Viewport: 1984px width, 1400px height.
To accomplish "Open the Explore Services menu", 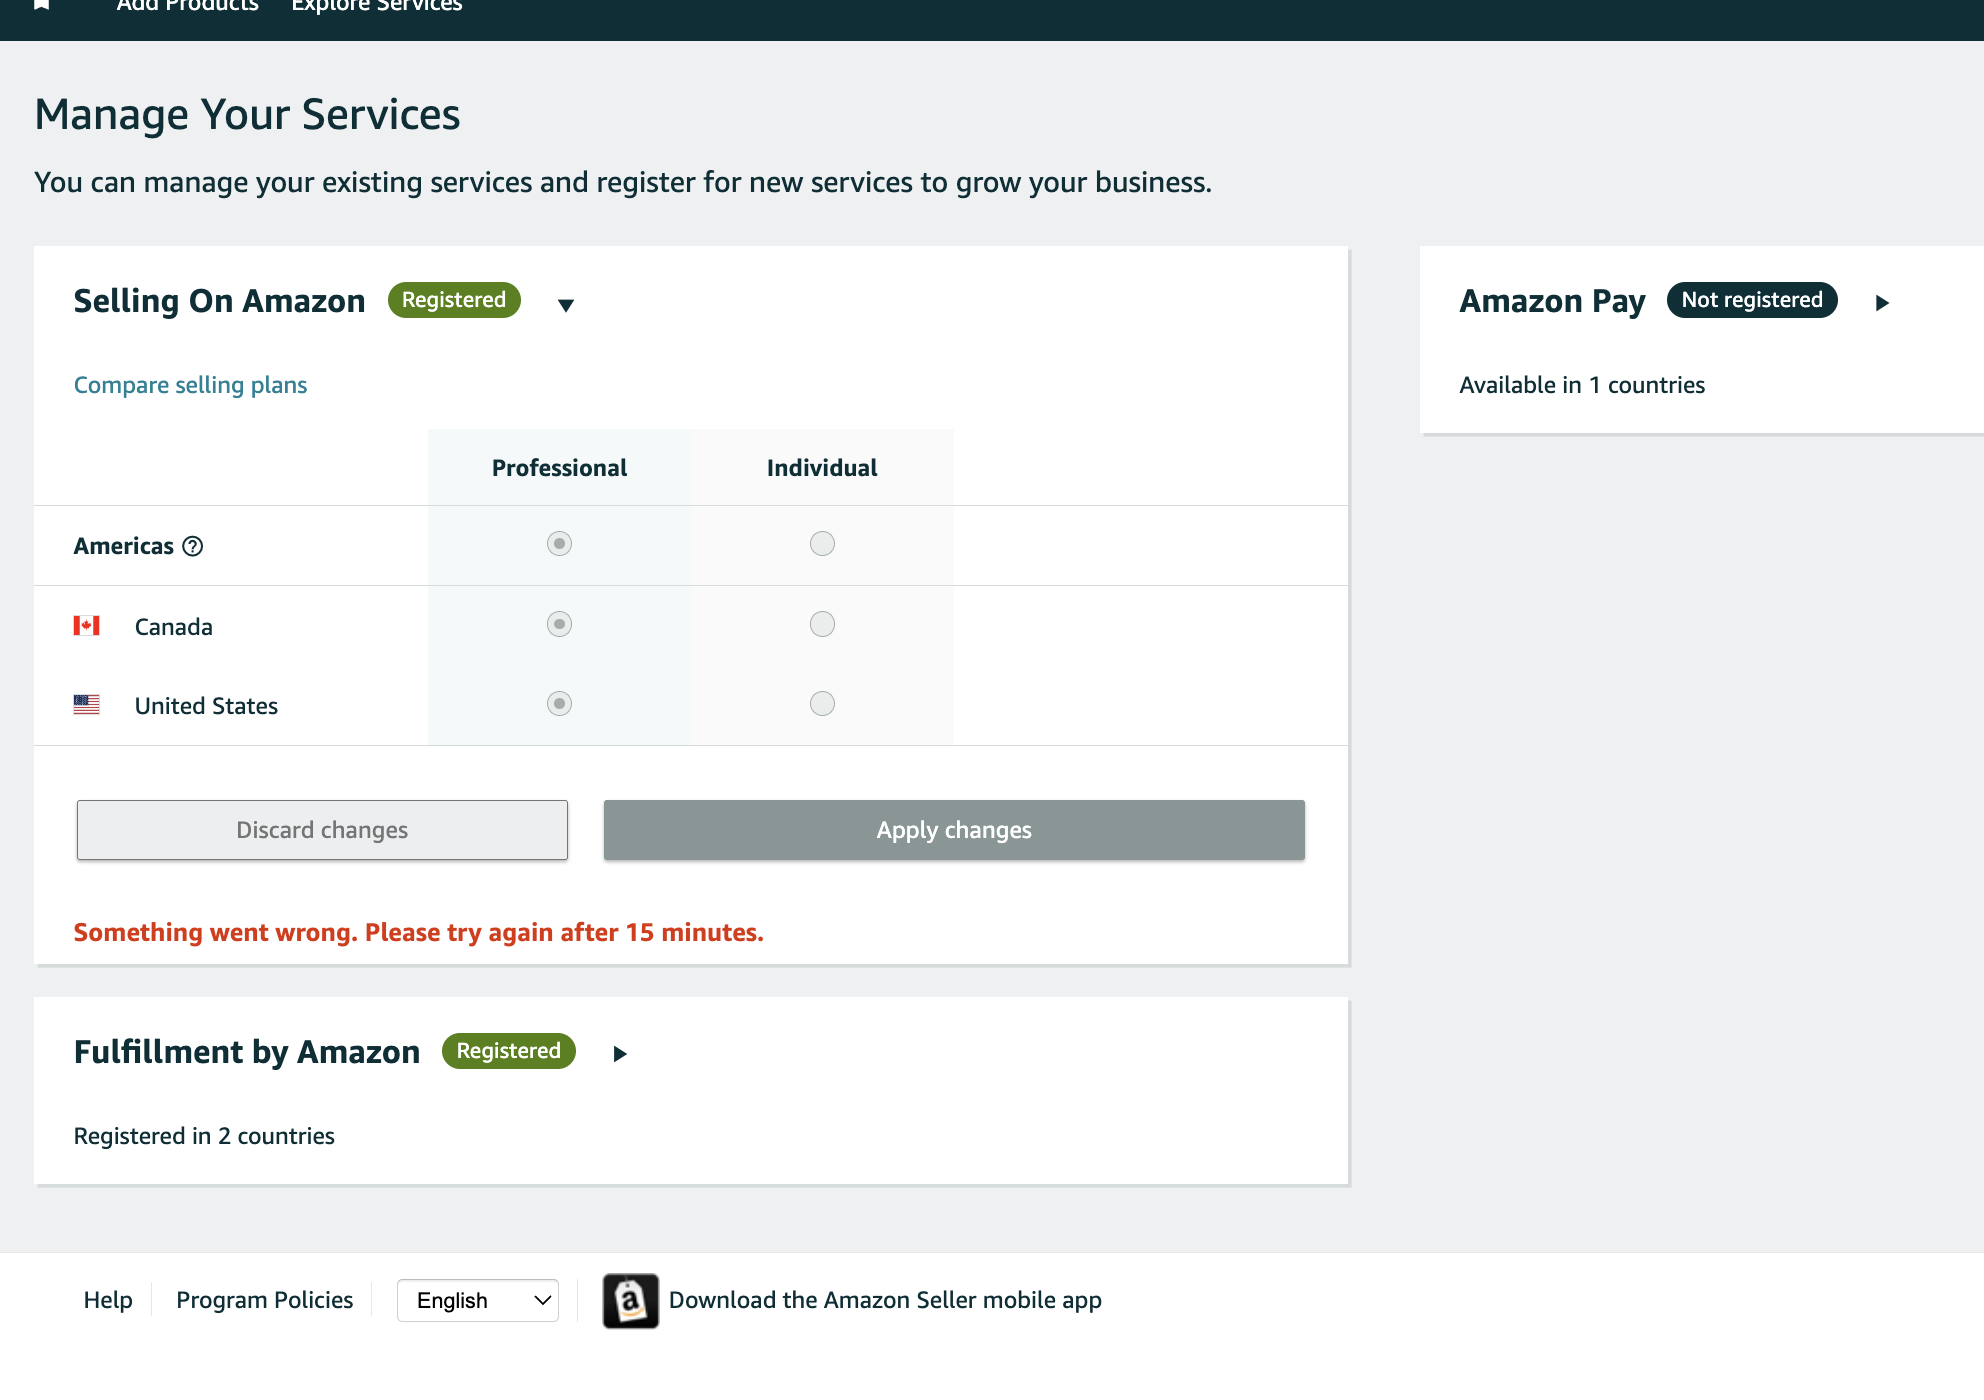I will click(377, 6).
